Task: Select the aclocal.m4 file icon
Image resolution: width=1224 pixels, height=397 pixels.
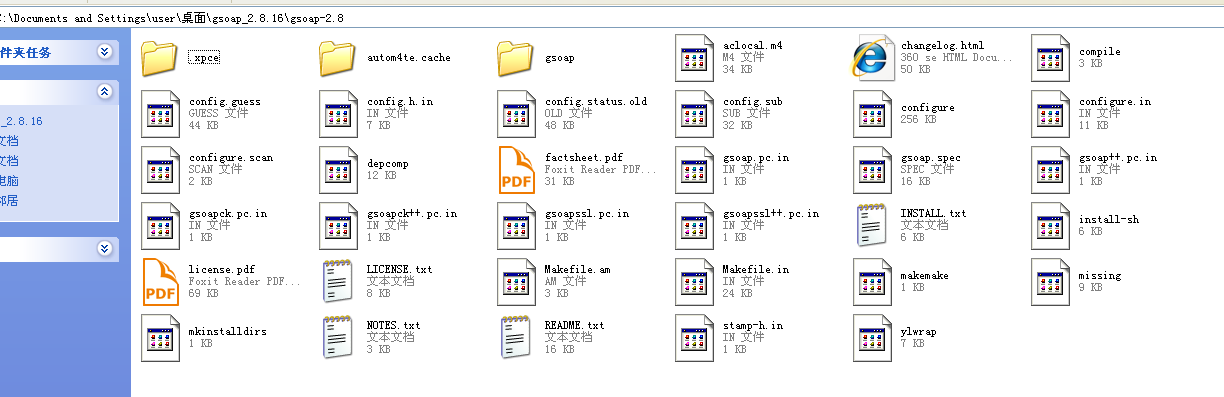Action: [694, 58]
